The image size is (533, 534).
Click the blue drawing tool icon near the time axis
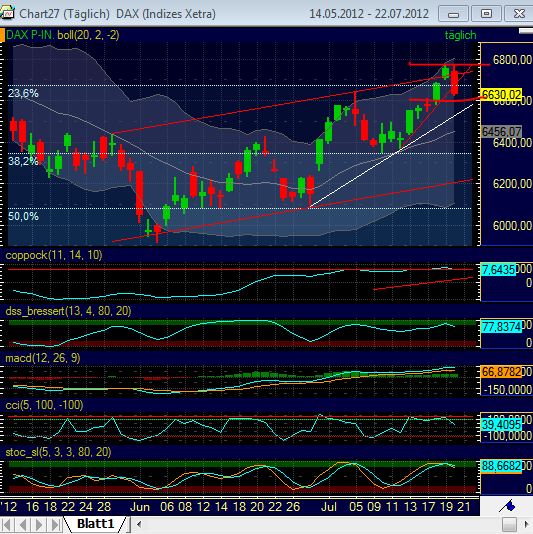(x=507, y=506)
